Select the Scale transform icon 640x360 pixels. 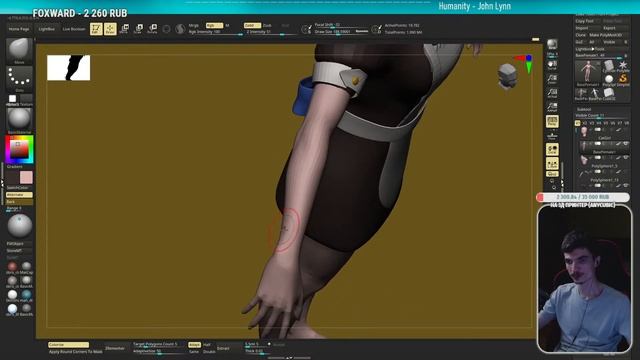(138, 29)
